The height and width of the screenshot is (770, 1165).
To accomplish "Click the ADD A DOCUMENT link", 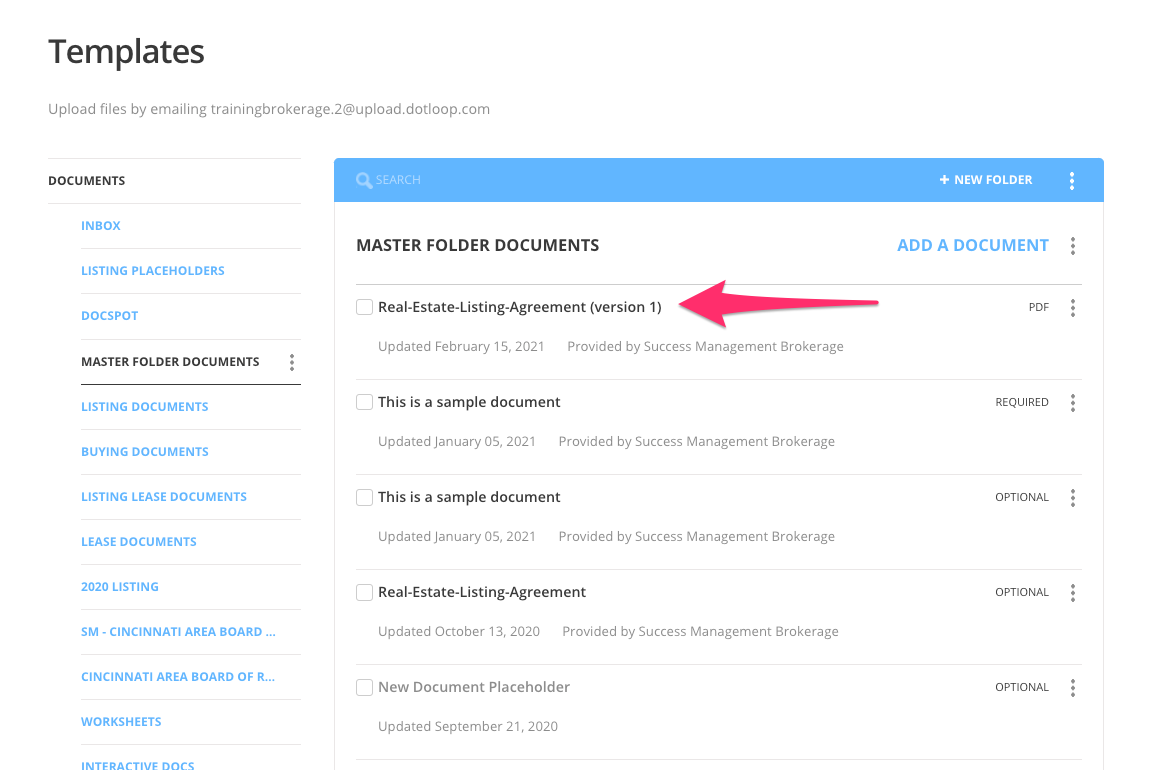I will [972, 245].
